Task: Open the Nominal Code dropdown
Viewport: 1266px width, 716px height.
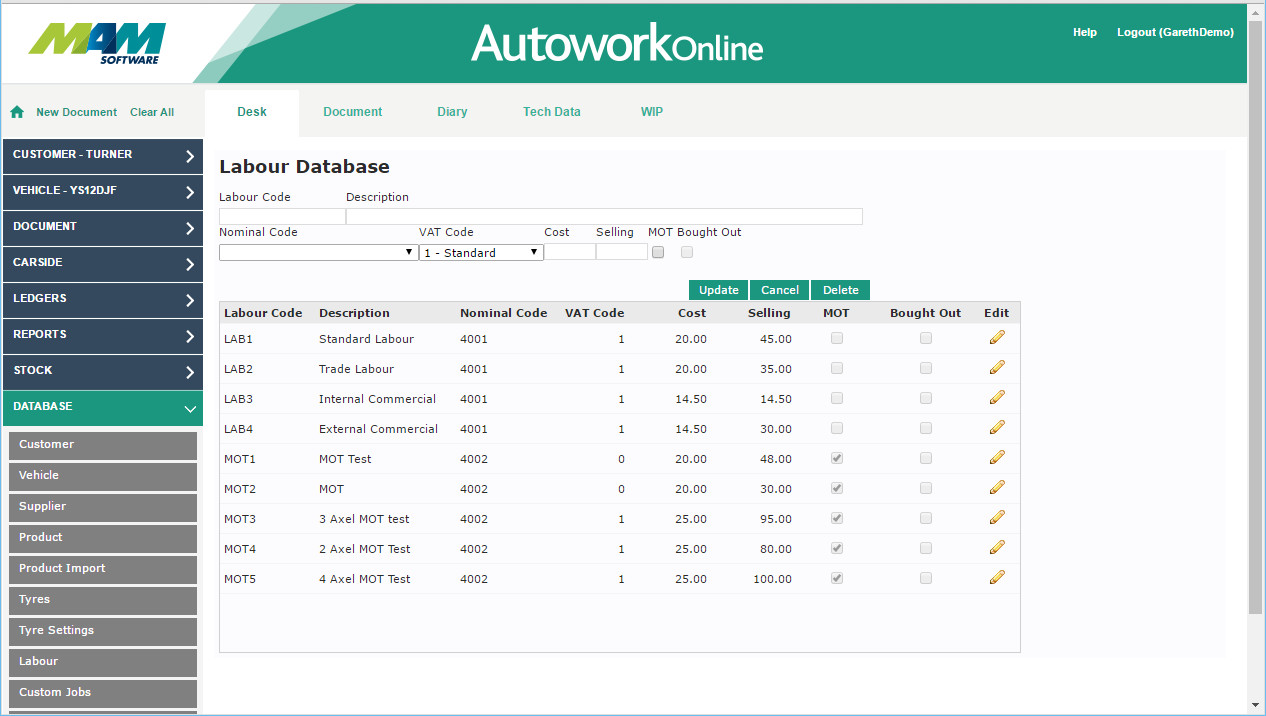Action: pos(318,253)
